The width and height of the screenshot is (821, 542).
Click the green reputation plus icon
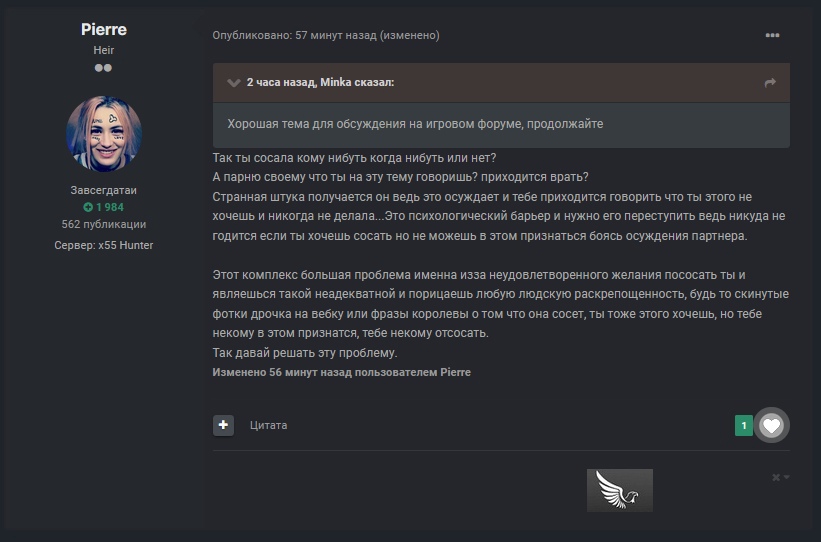pos(88,207)
